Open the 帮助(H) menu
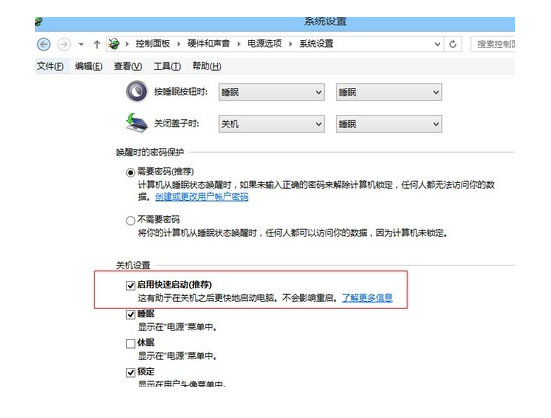The width and height of the screenshot is (551, 418). tap(207, 66)
